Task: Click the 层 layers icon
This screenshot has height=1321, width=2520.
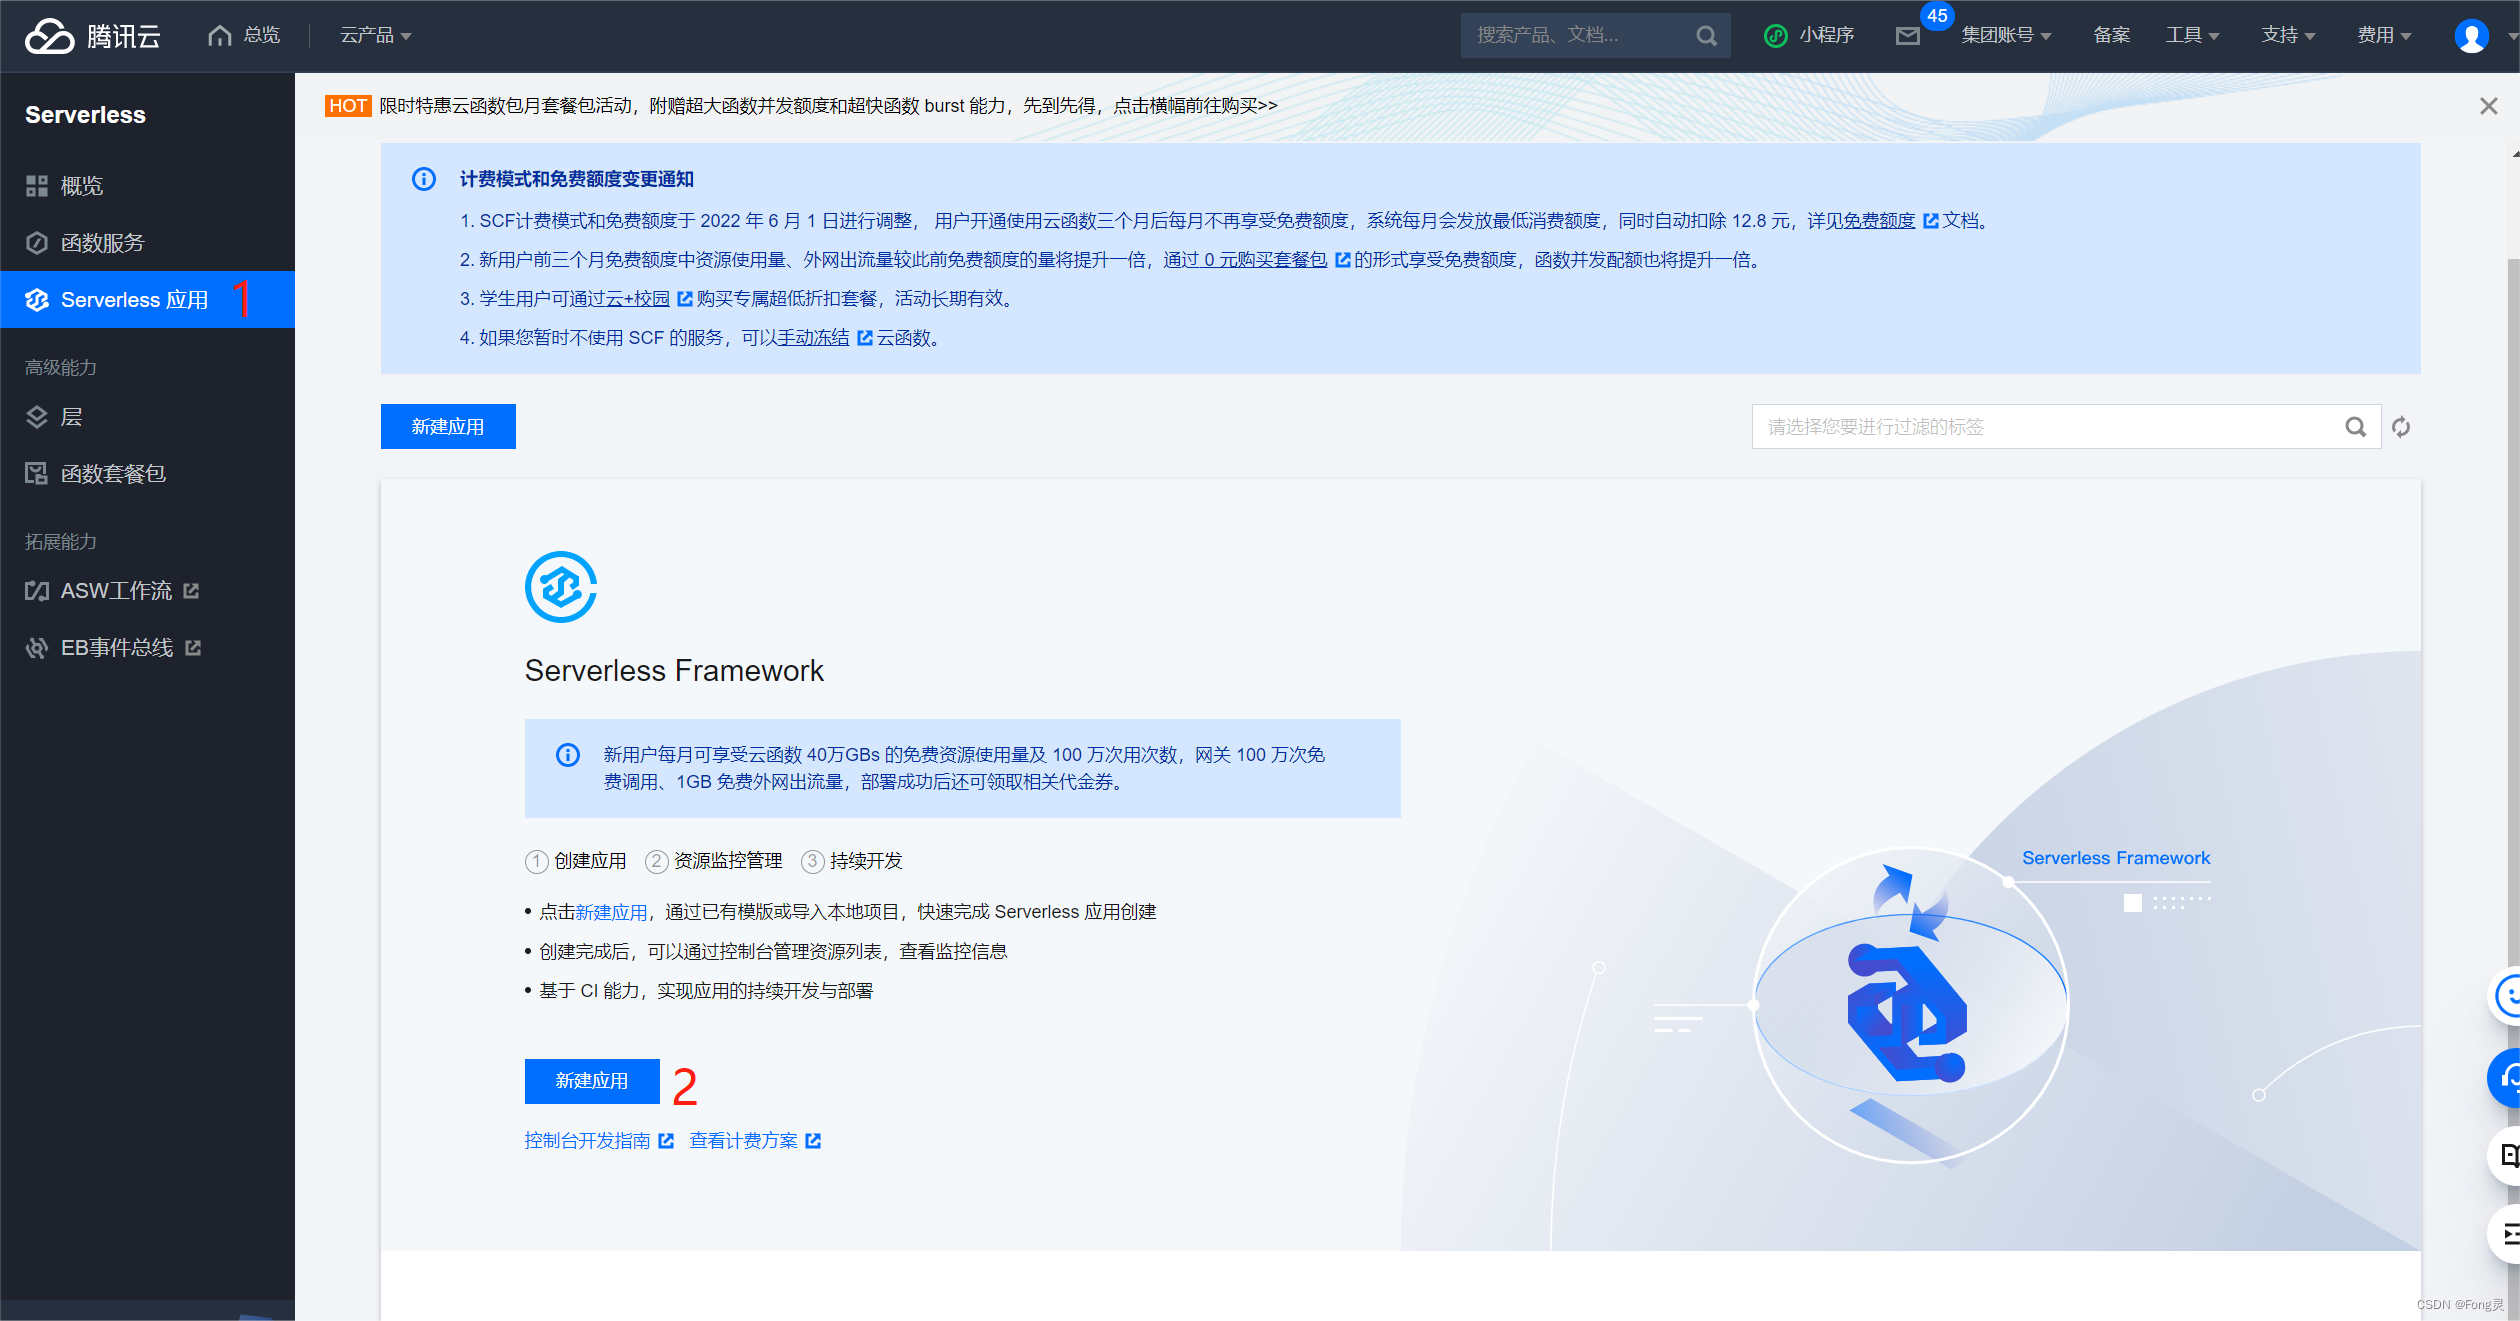Action: pyautogui.click(x=37, y=417)
